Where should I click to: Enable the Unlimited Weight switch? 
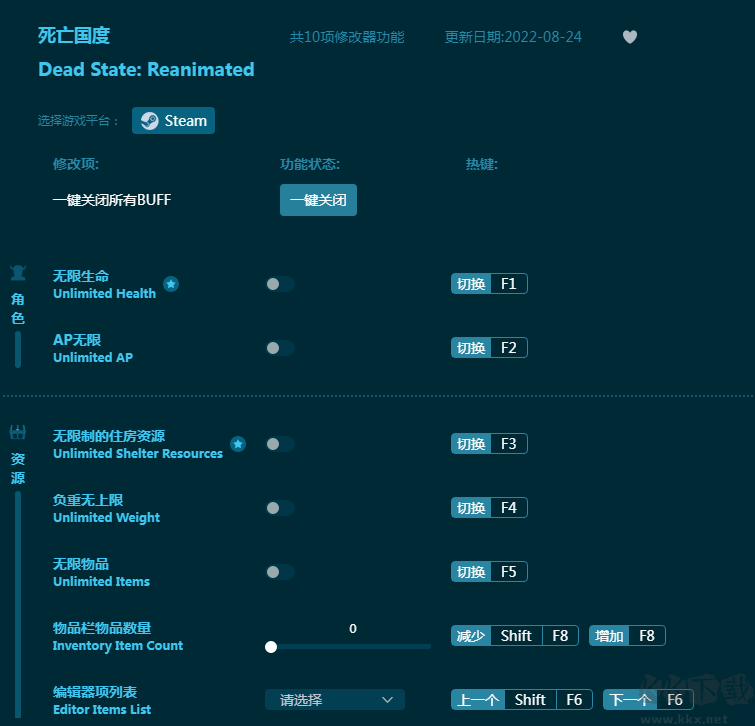280,508
